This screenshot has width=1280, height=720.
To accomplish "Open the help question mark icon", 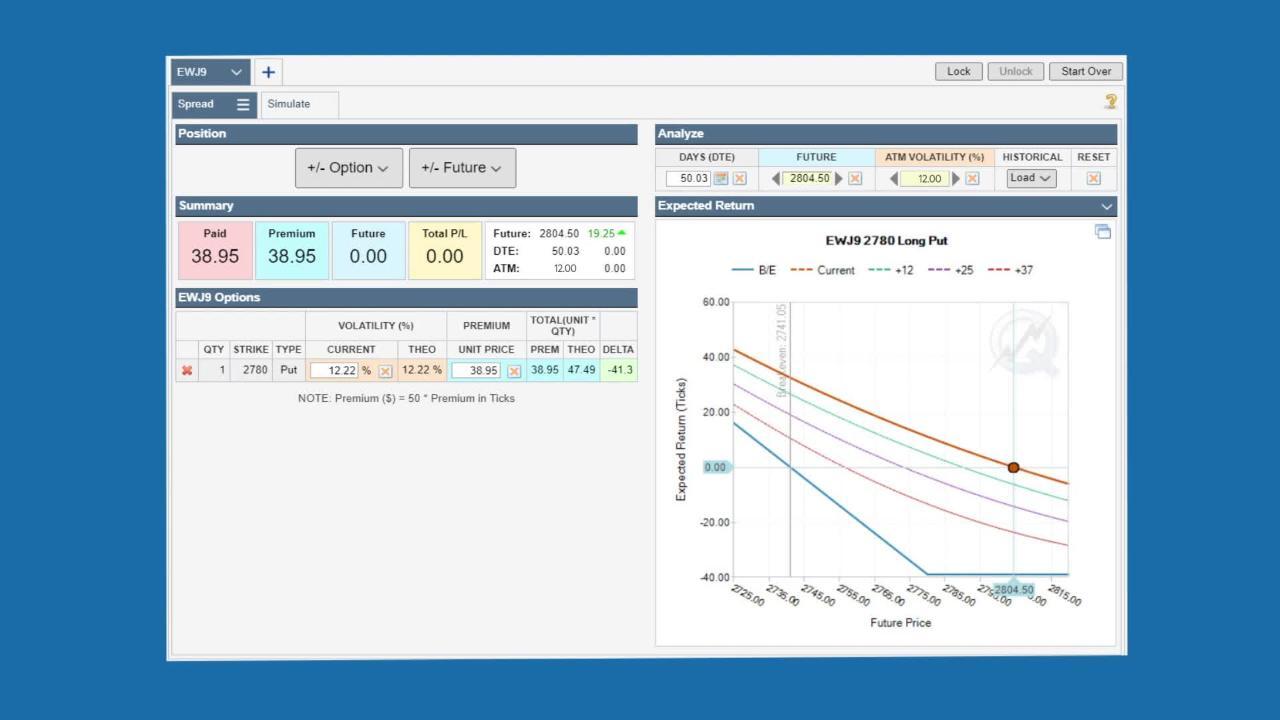I will pyautogui.click(x=1110, y=101).
